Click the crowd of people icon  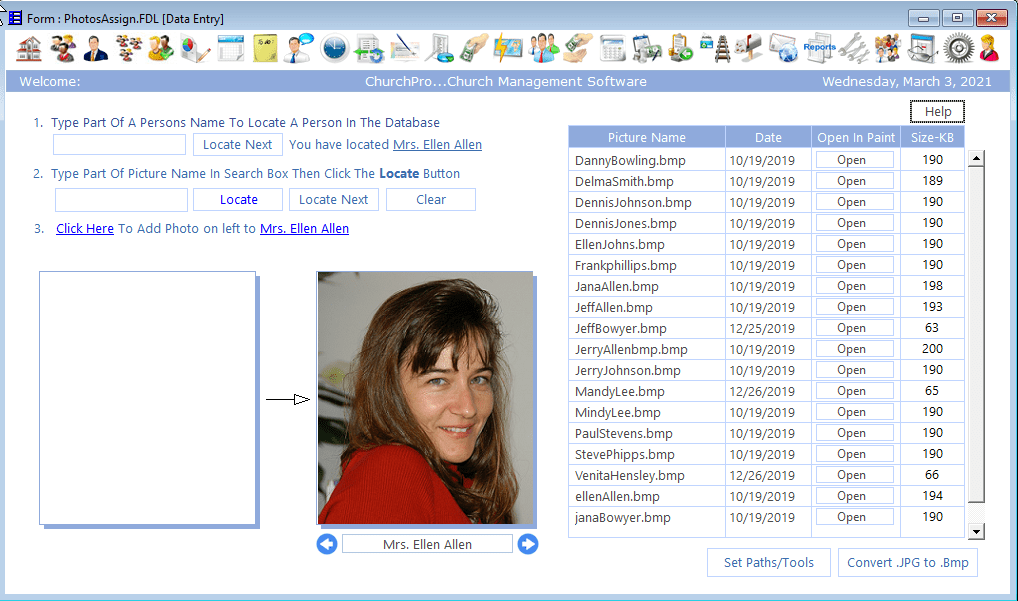tap(888, 49)
